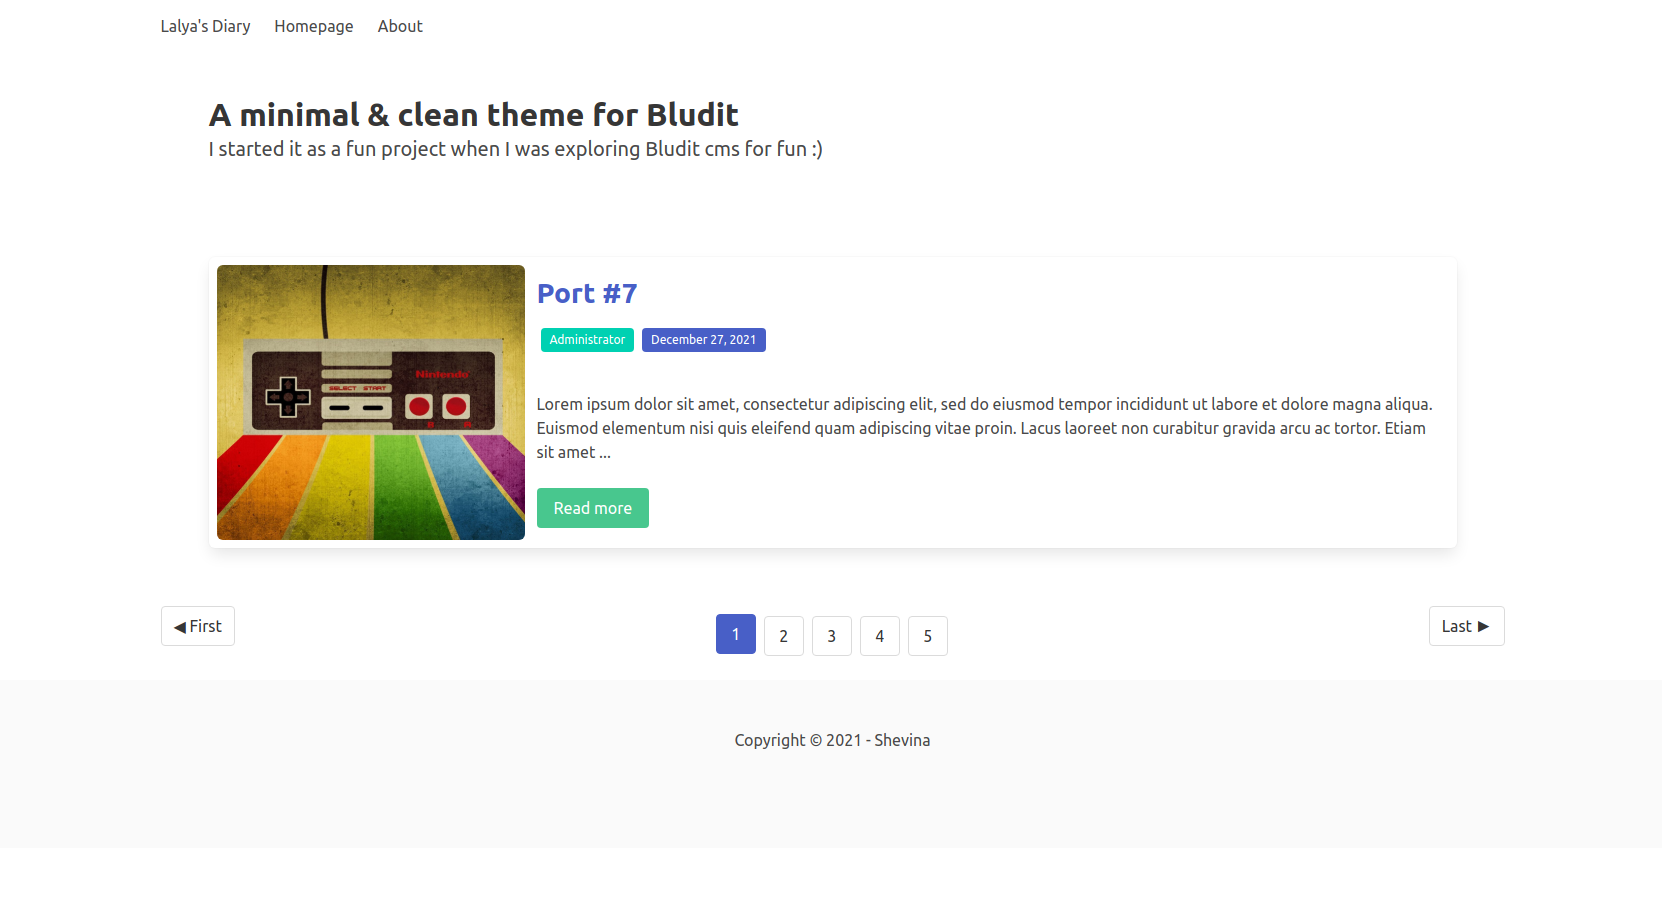Click the right arrow icon beside Last
The height and width of the screenshot is (908, 1662).
1484,626
